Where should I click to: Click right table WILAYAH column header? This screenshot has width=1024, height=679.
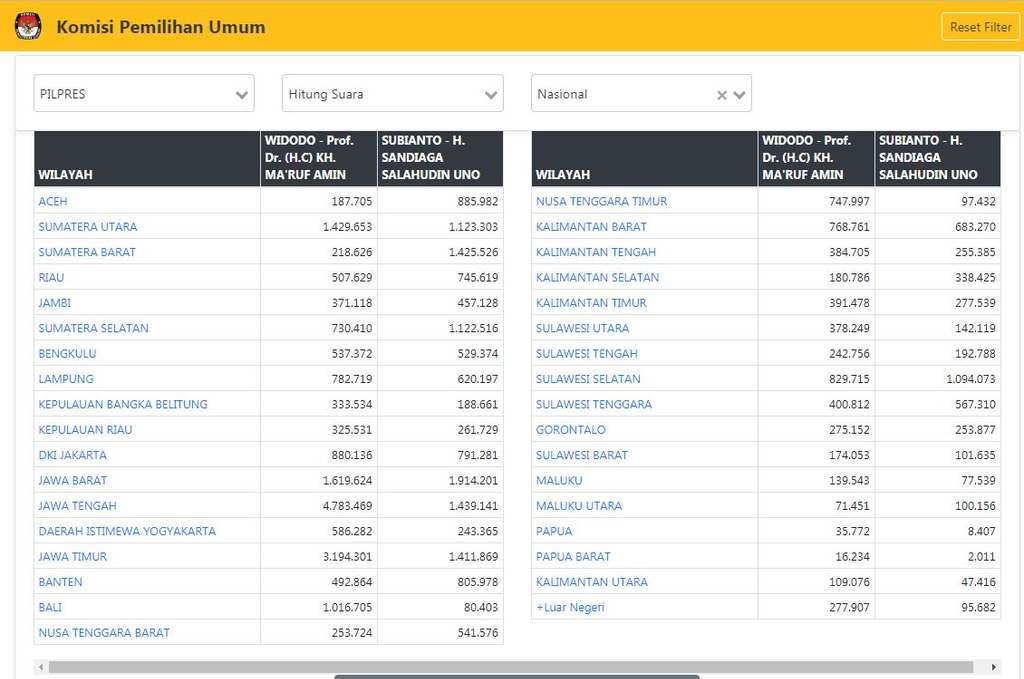point(645,159)
